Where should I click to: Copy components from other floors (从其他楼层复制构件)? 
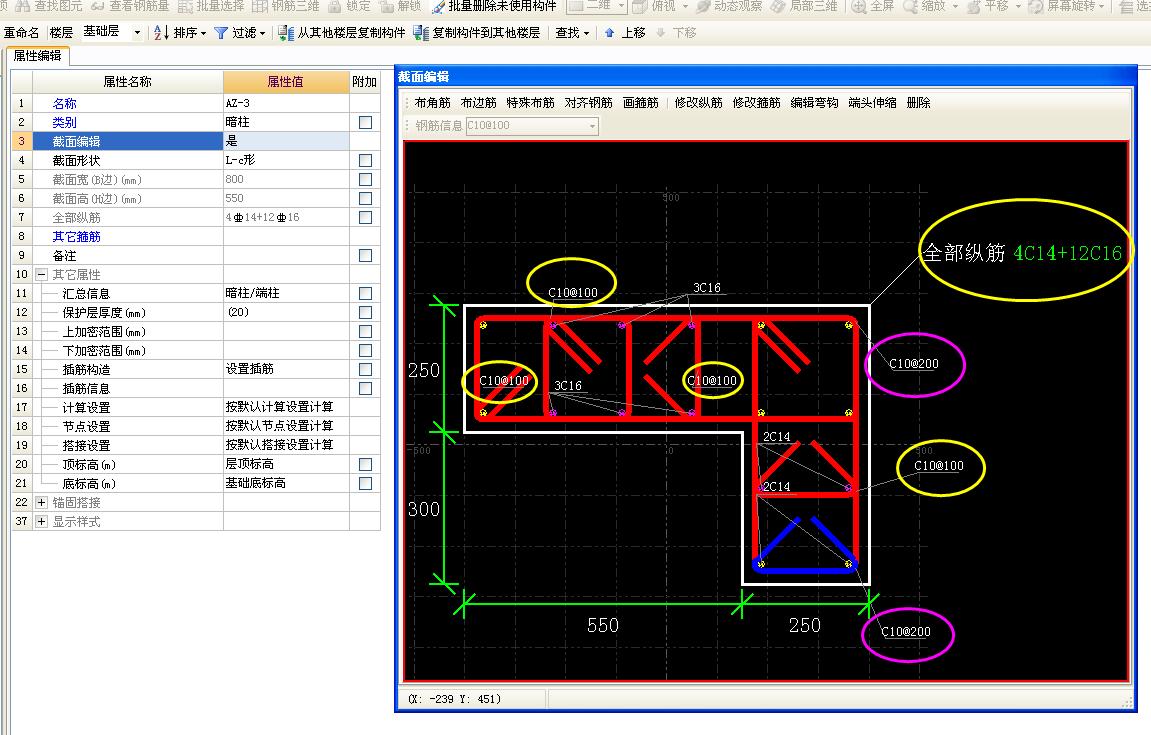pos(342,33)
